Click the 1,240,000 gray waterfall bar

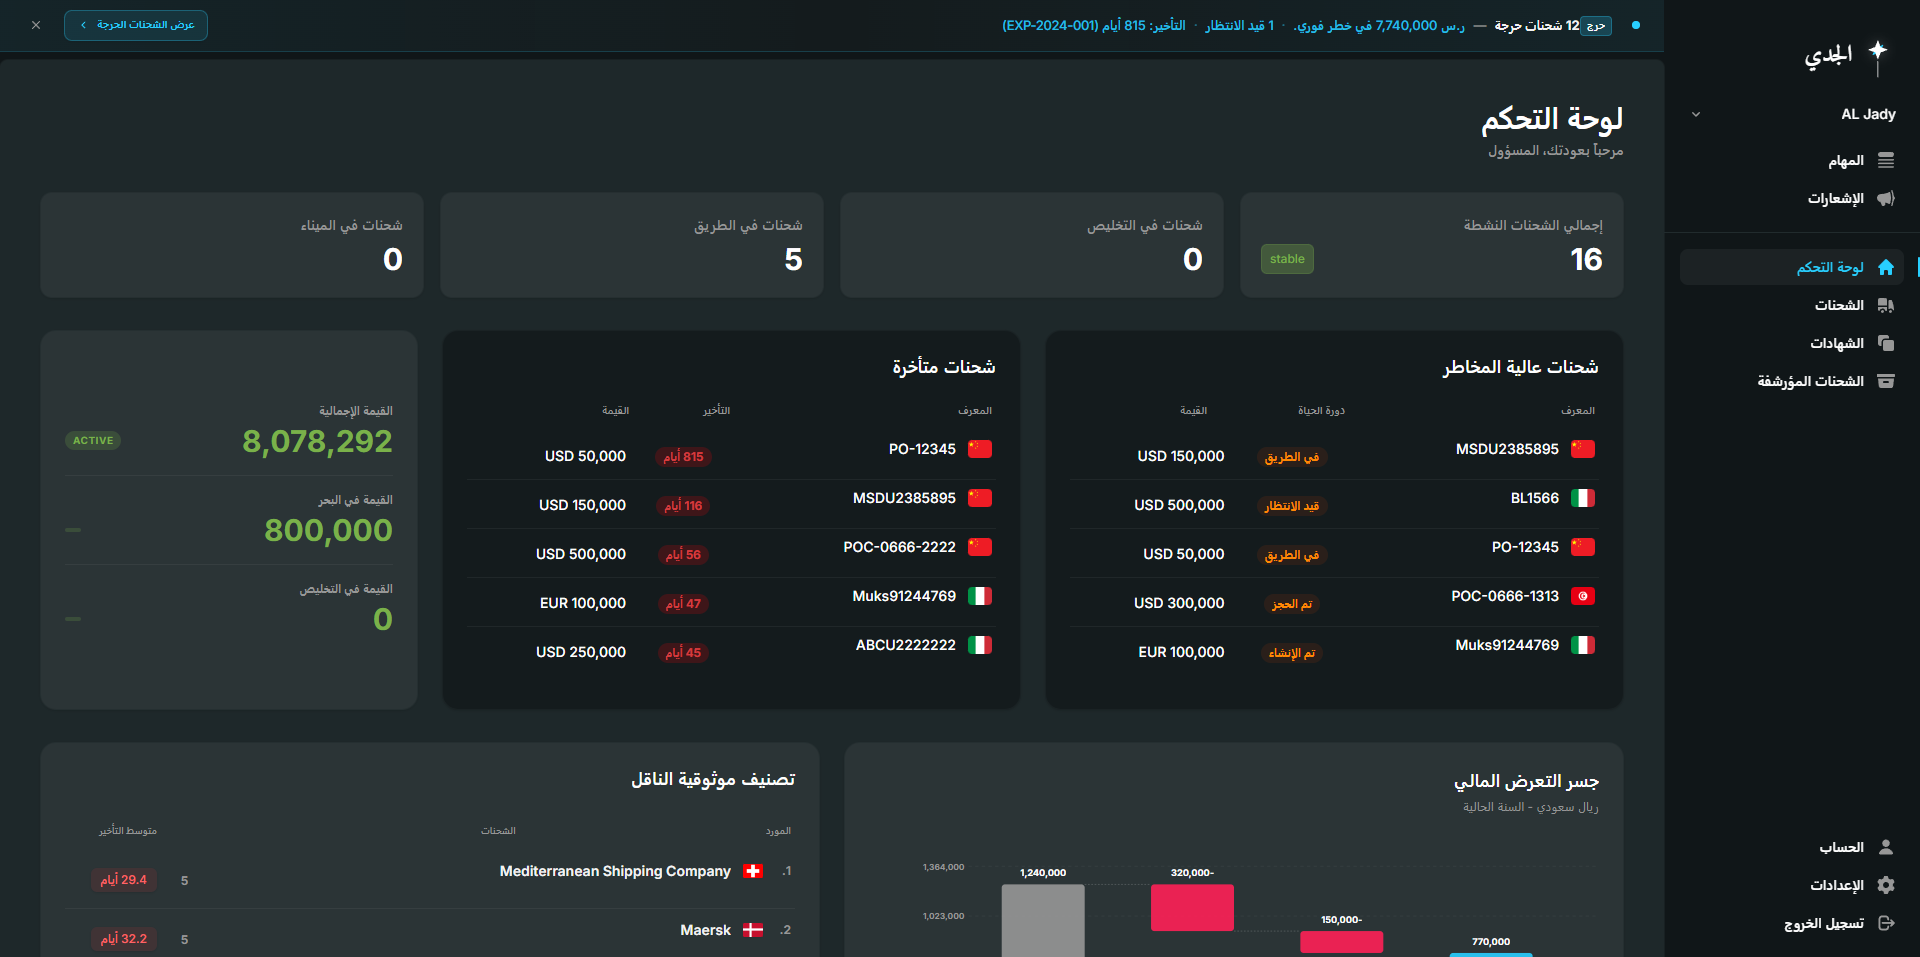coord(1043,920)
